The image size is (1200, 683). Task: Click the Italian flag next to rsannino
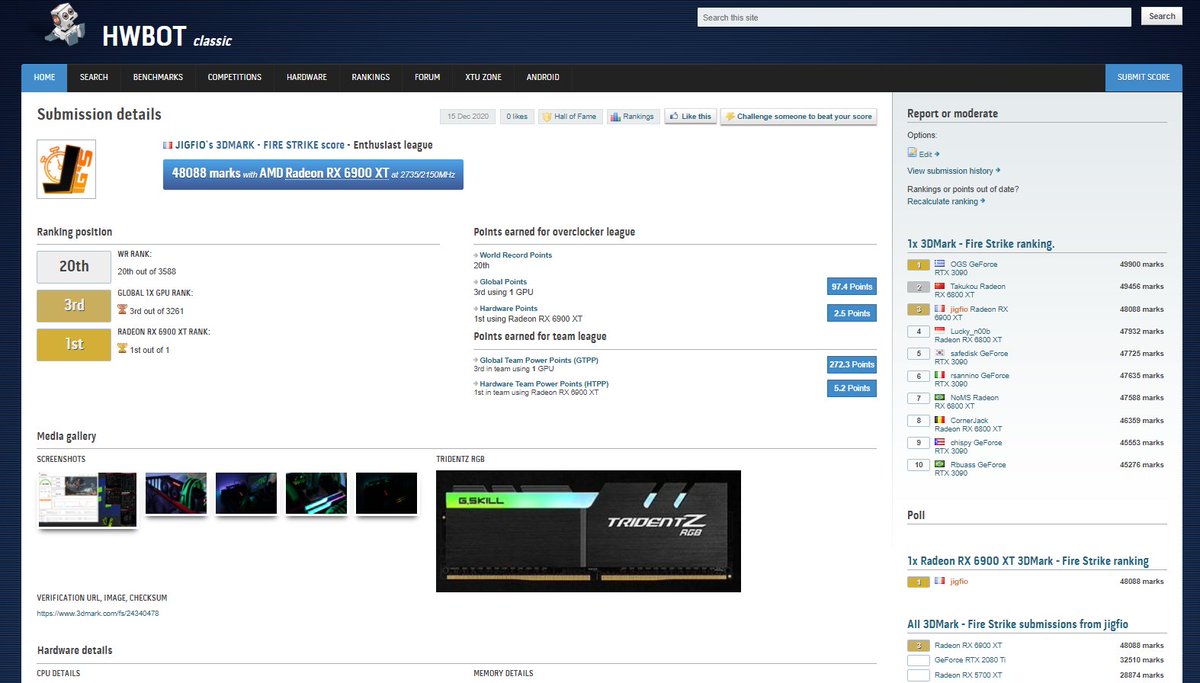(939, 375)
